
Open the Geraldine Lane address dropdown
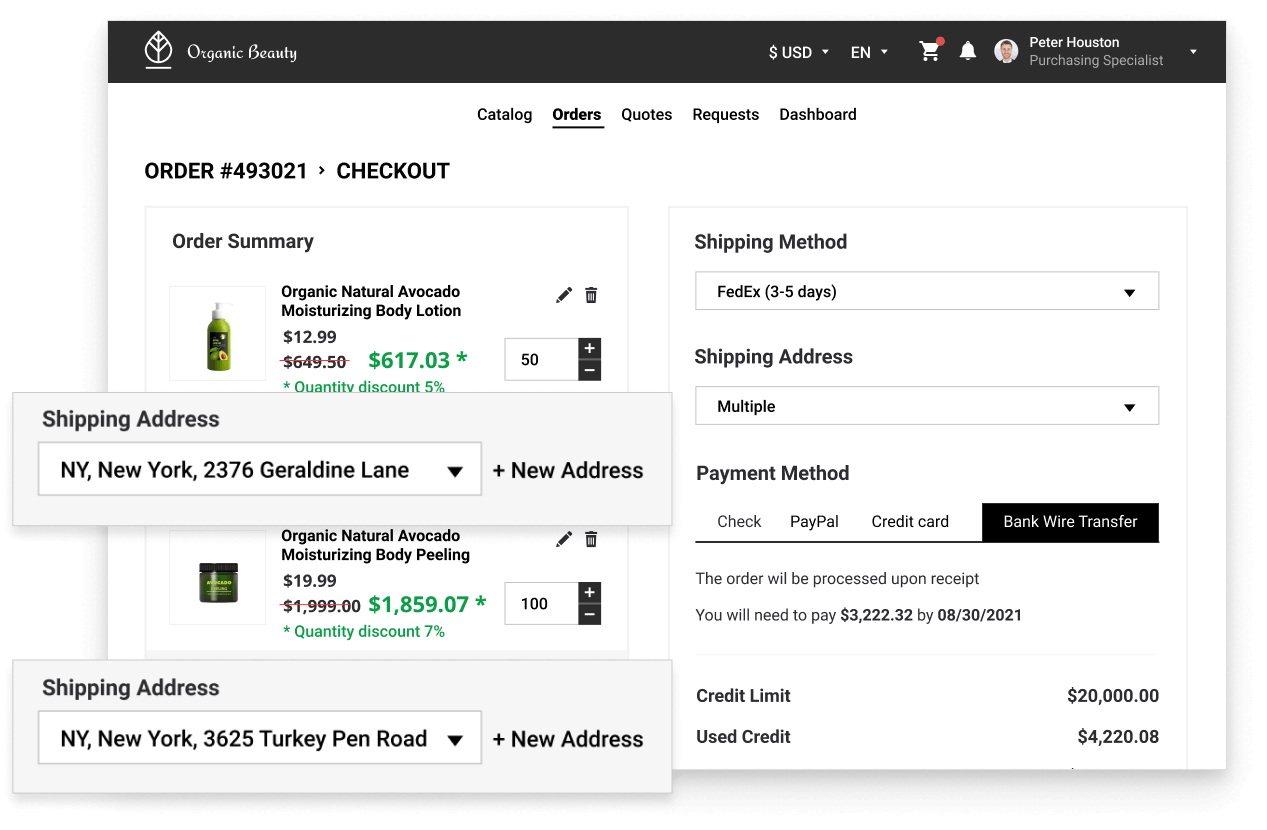click(x=260, y=470)
